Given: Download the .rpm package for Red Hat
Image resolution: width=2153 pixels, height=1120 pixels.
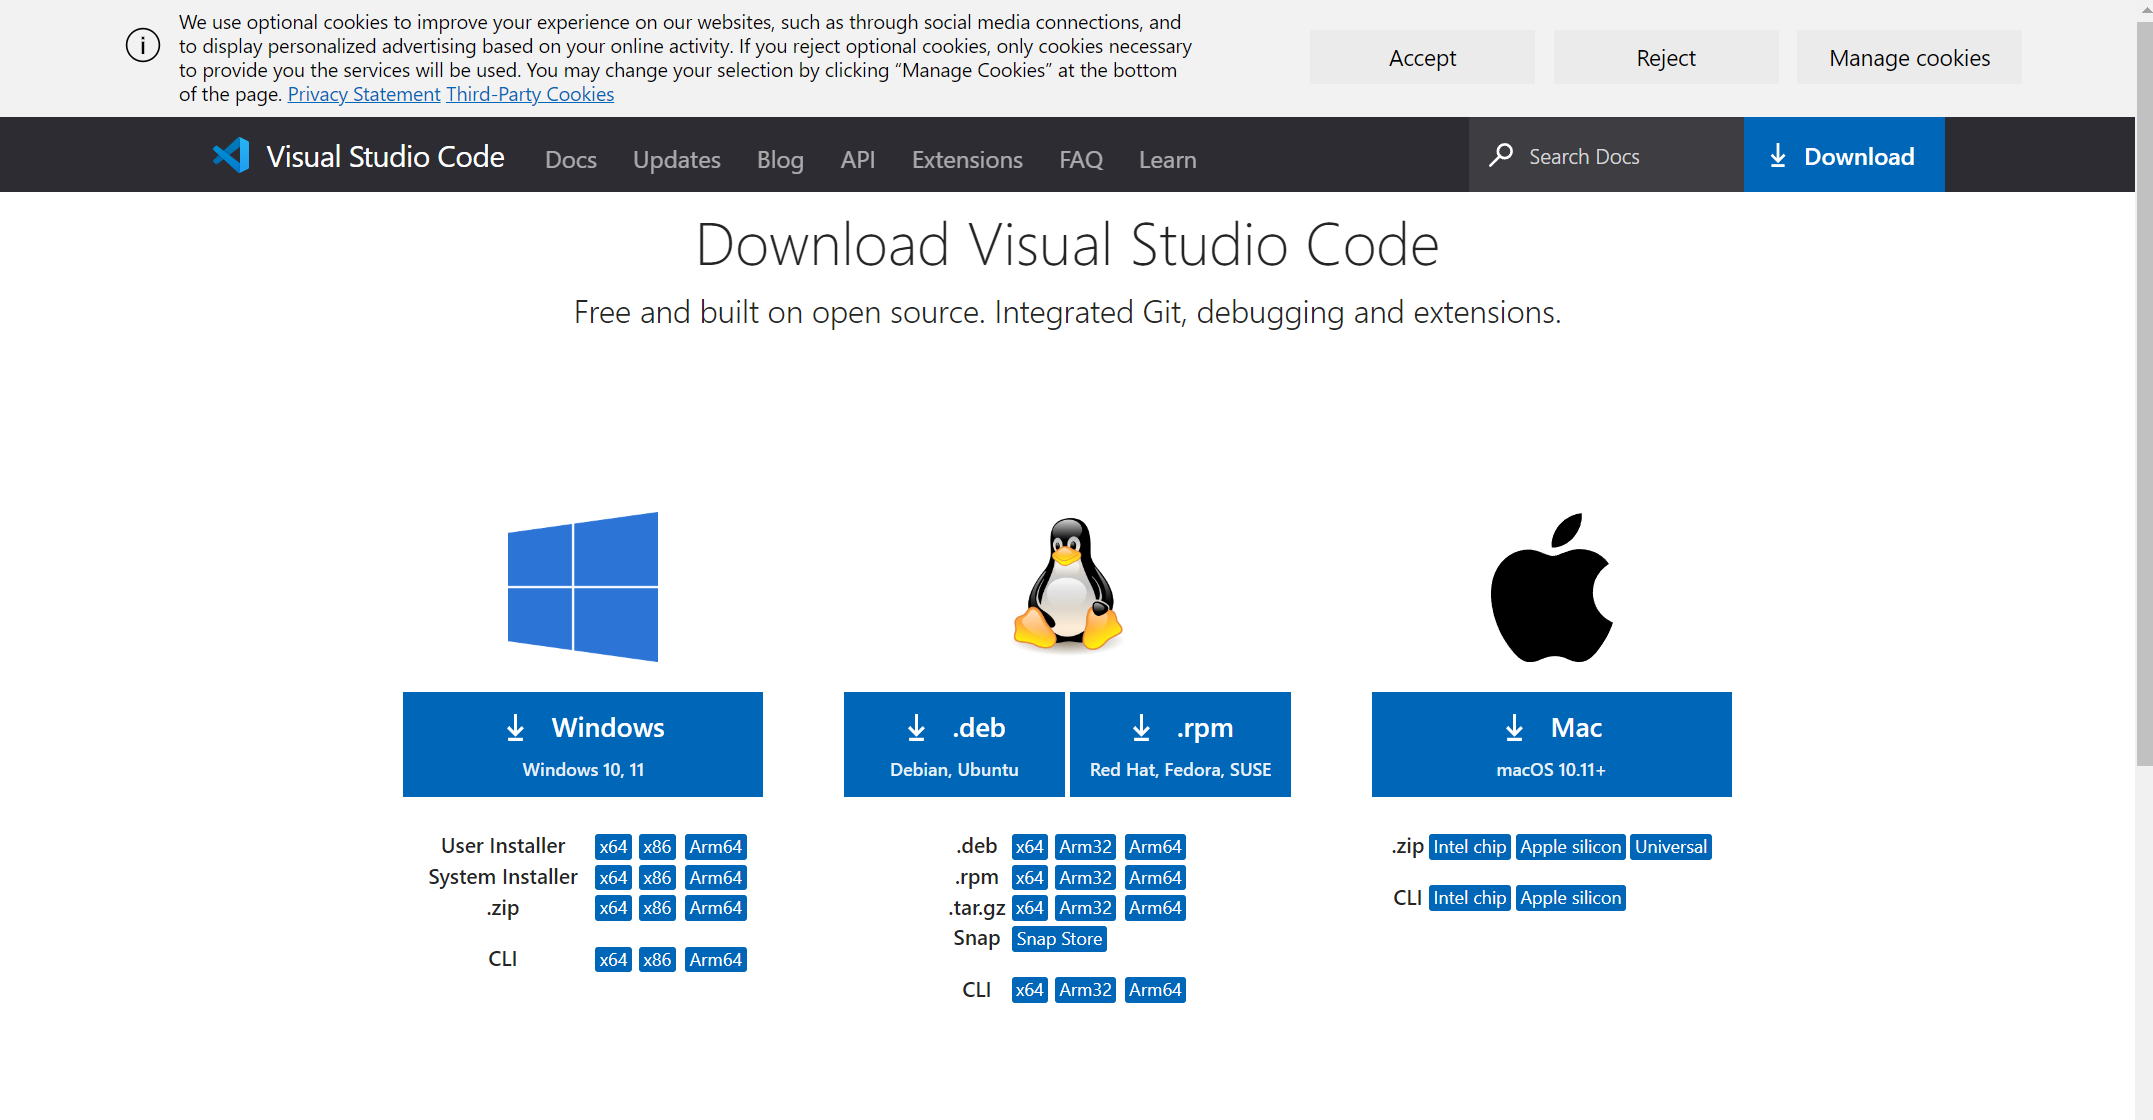Looking at the screenshot, I should click(x=1180, y=744).
